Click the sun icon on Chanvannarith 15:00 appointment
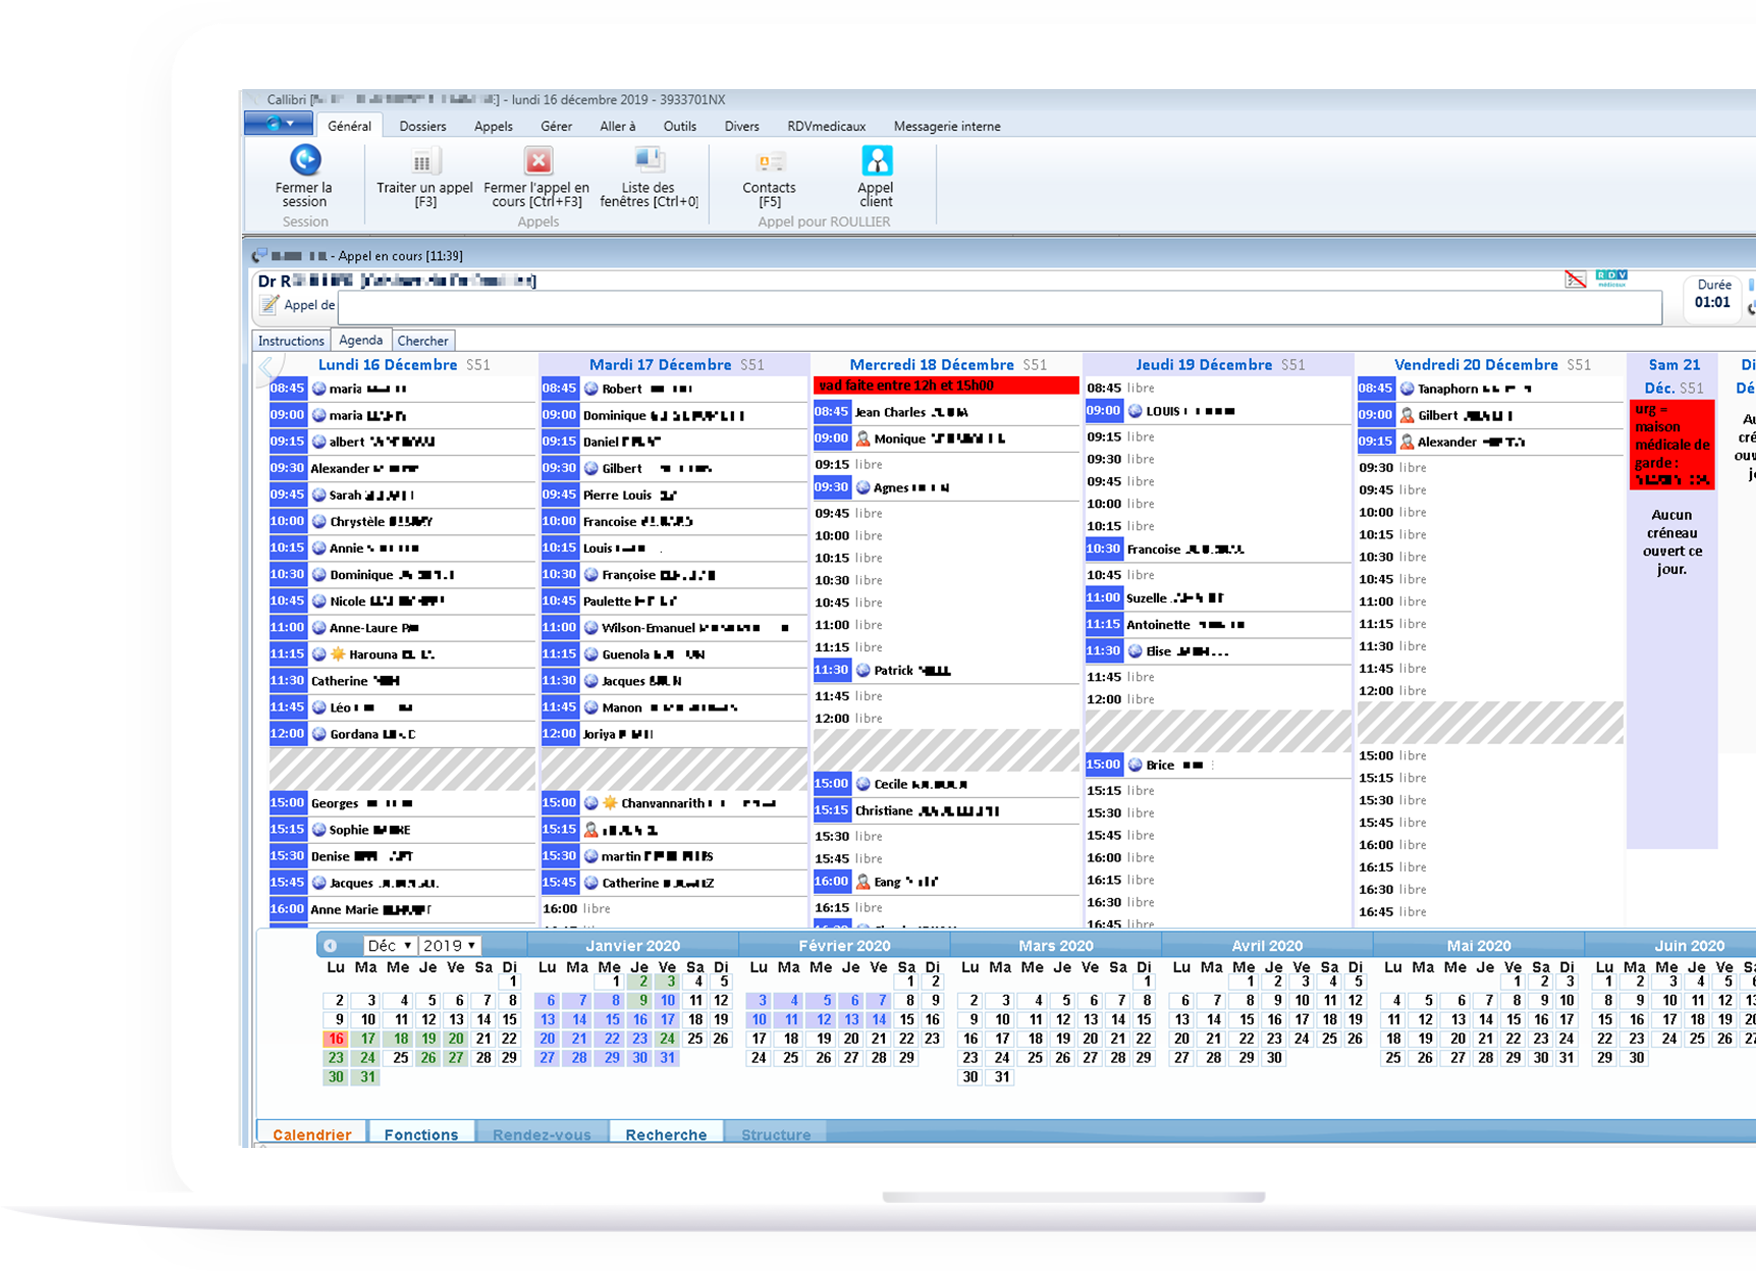The width and height of the screenshot is (1756, 1272). (610, 803)
